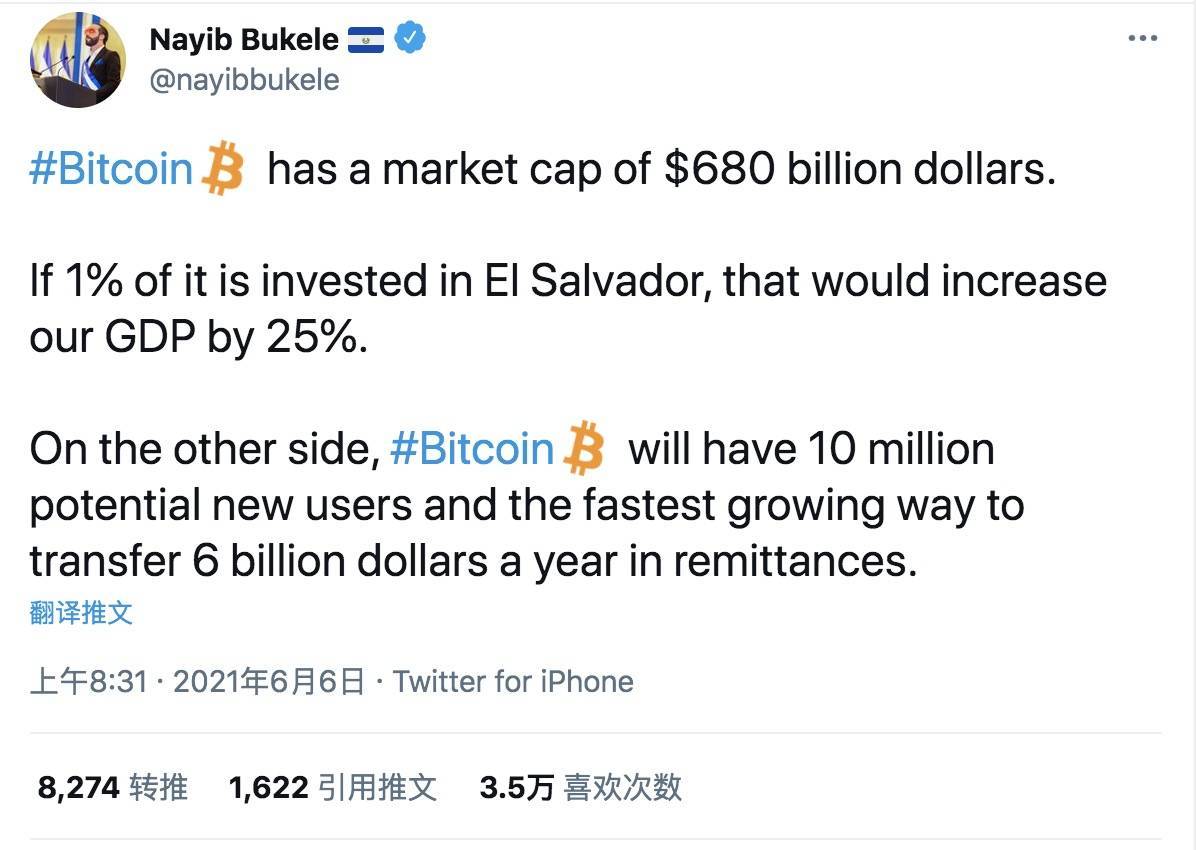This screenshot has height=850, width=1196.
Task: Click the El Salvador flag emoji in the name
Action: (x=365, y=38)
